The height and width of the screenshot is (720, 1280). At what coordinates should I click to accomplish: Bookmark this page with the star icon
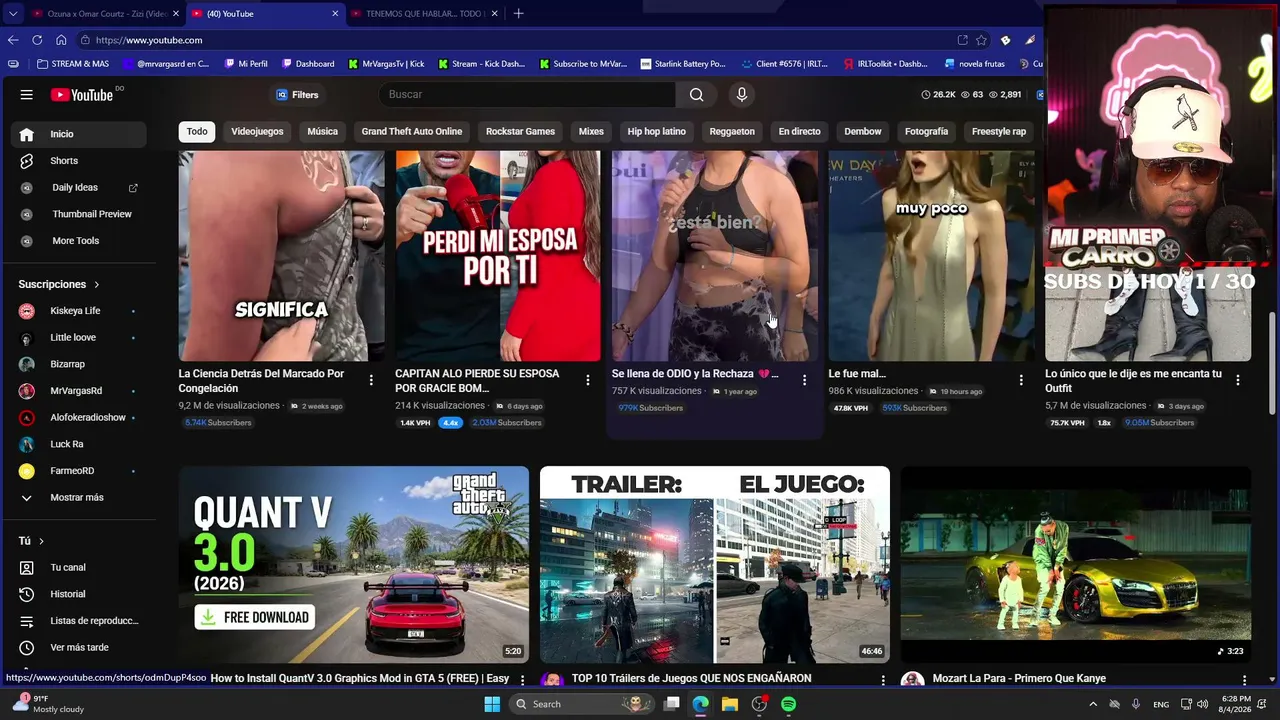click(x=982, y=40)
